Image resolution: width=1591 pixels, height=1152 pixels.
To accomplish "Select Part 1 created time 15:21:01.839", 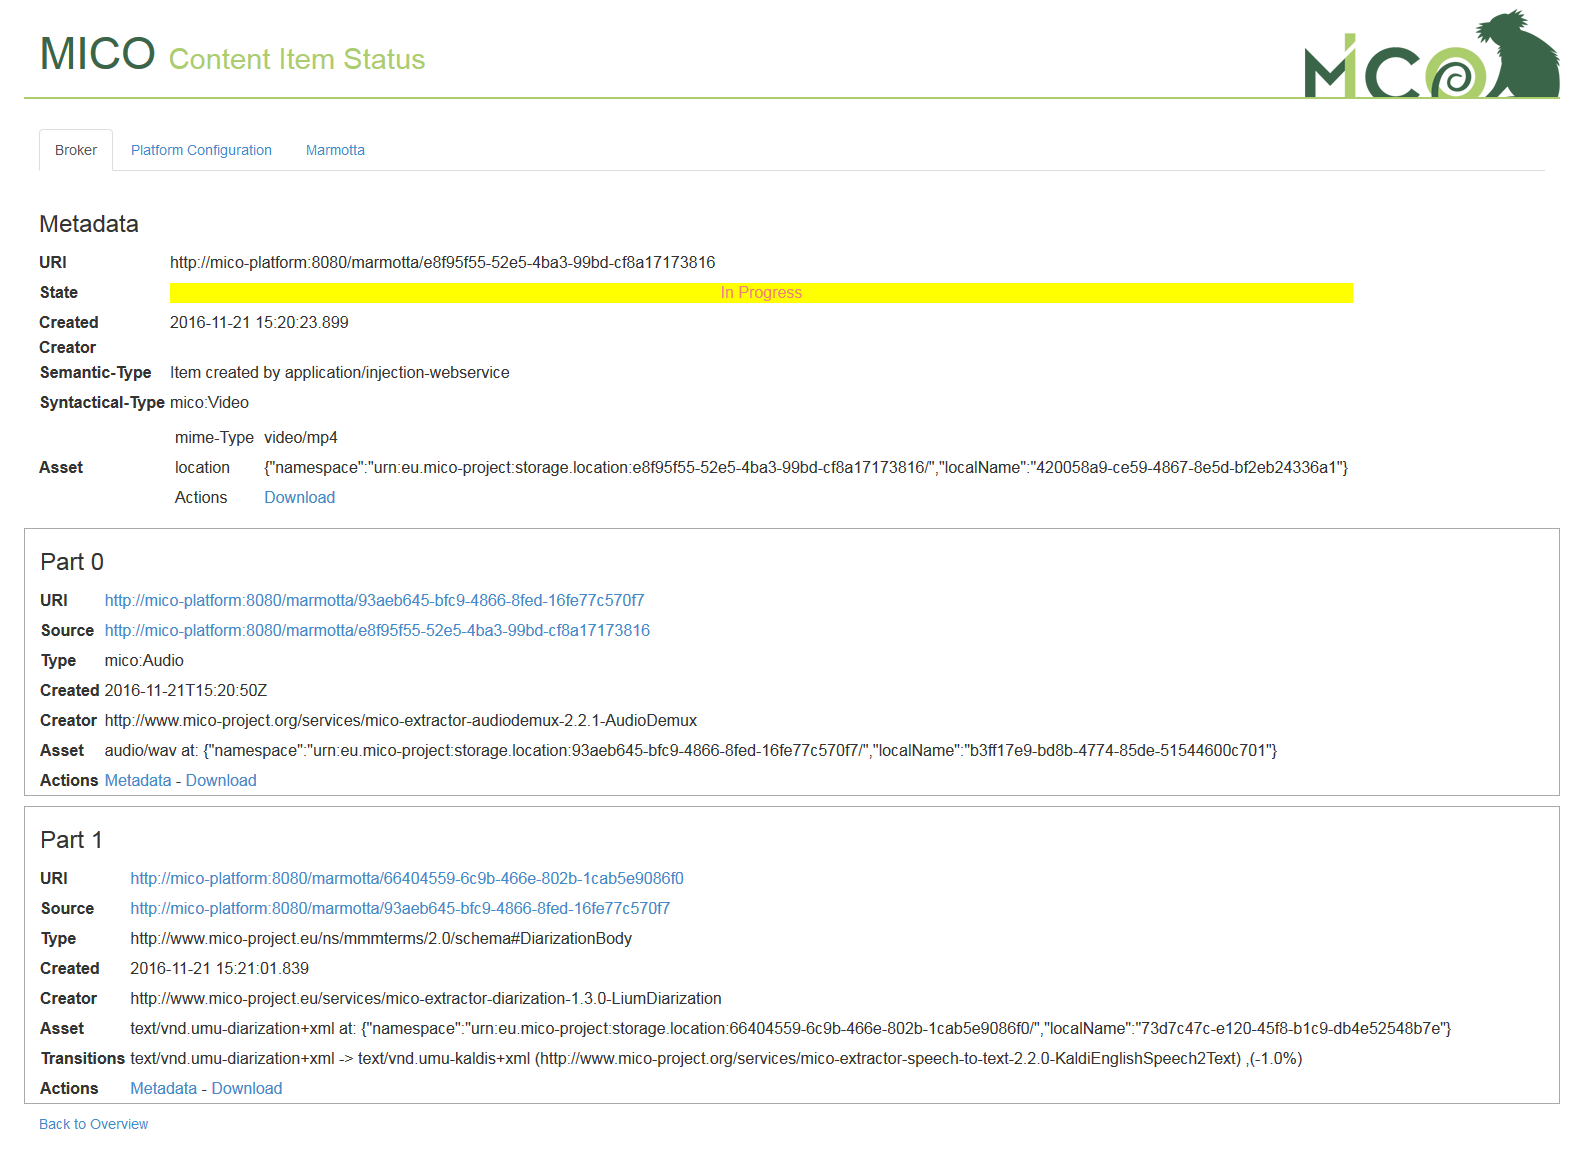I will [219, 969].
